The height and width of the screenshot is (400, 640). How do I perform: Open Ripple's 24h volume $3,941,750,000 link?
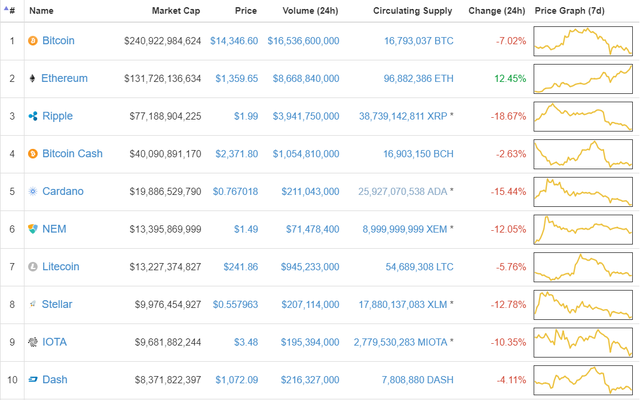[306, 116]
